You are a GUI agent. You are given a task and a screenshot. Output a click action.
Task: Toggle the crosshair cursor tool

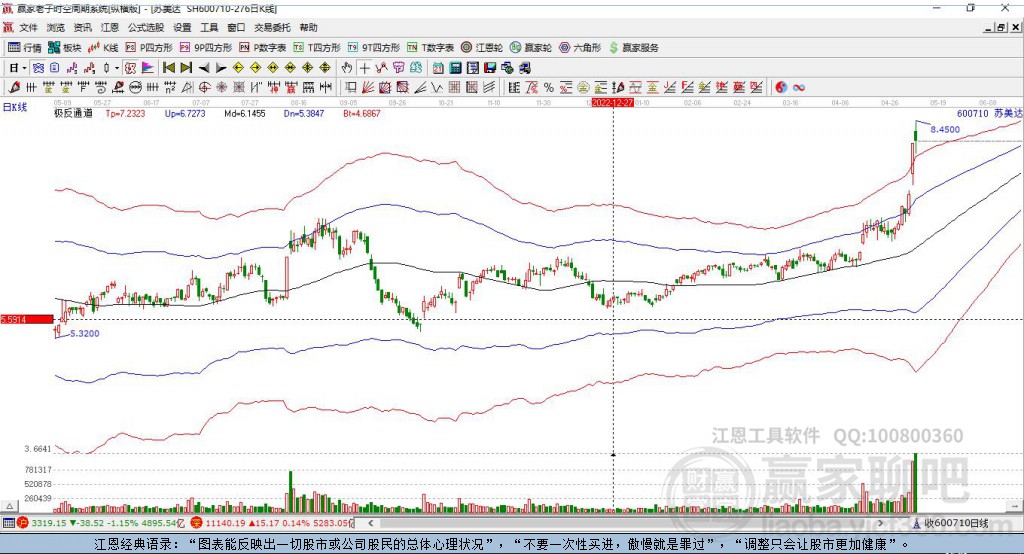click(364, 68)
